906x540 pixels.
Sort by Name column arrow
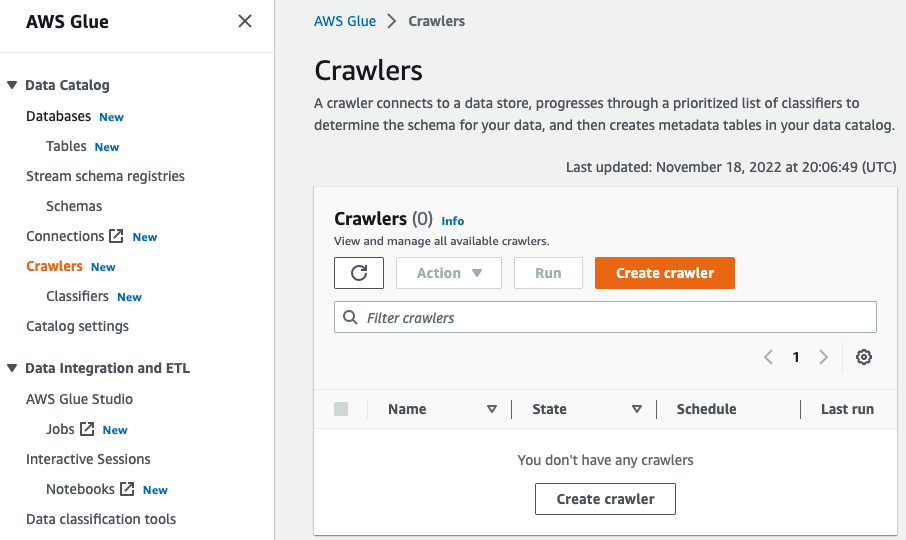492,409
